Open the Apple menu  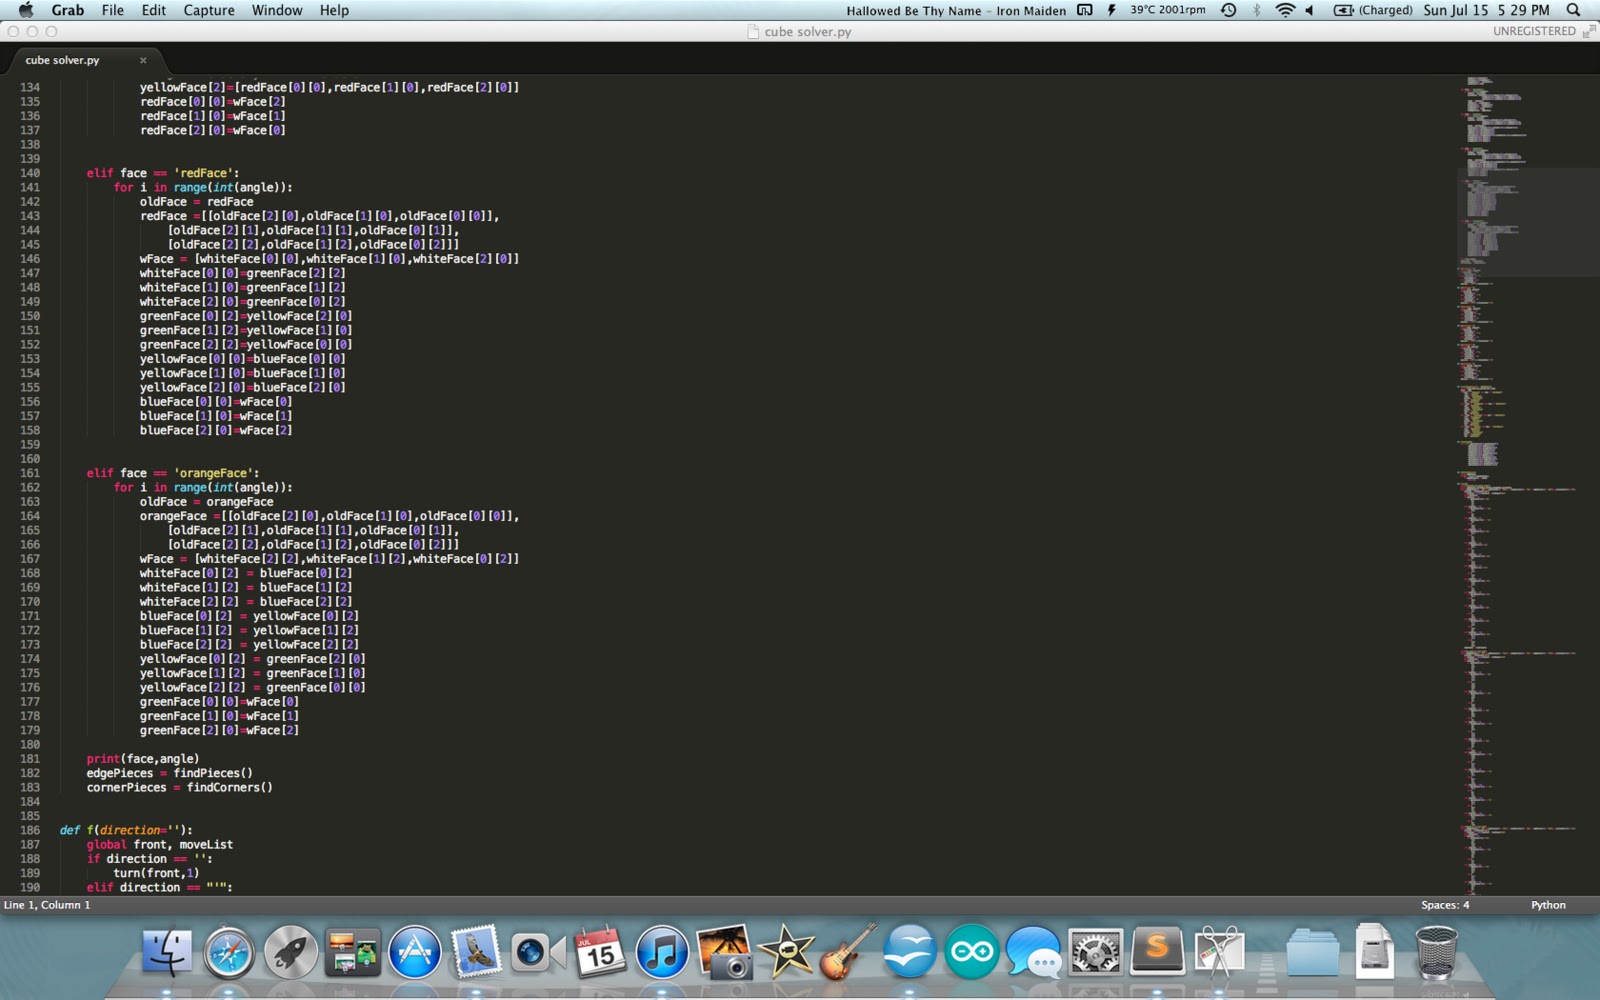(26, 10)
